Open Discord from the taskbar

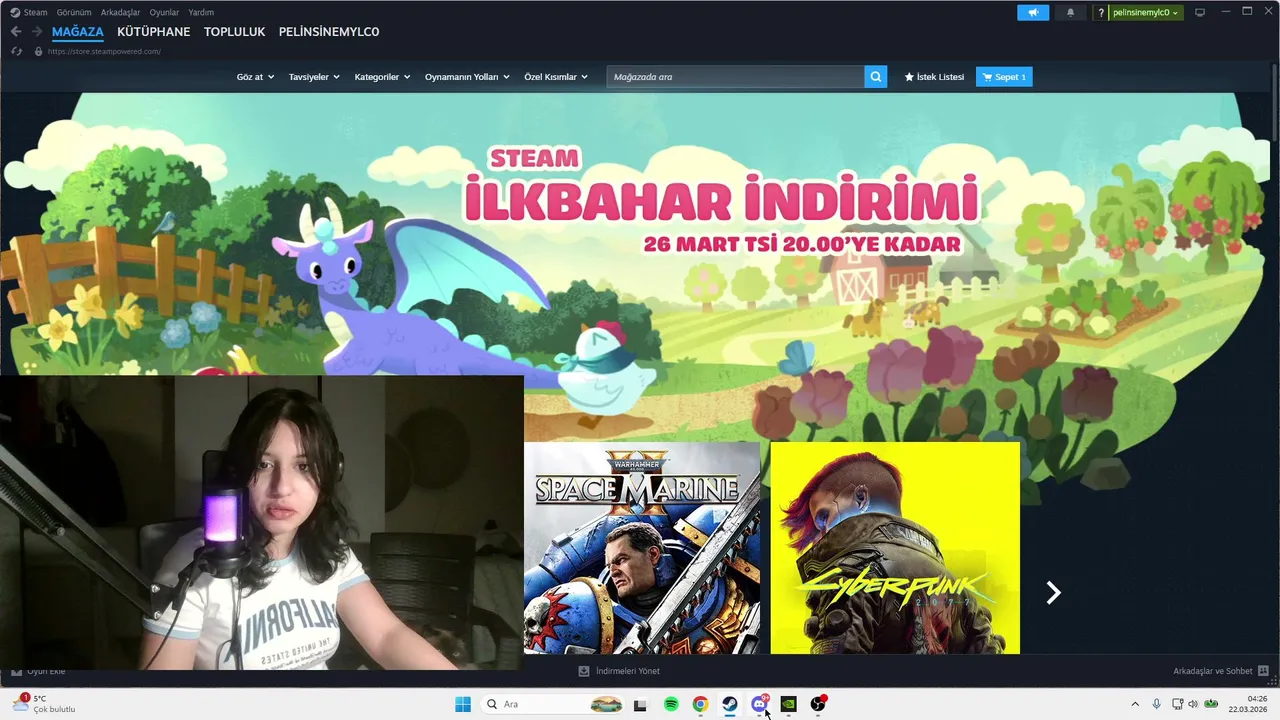click(759, 704)
